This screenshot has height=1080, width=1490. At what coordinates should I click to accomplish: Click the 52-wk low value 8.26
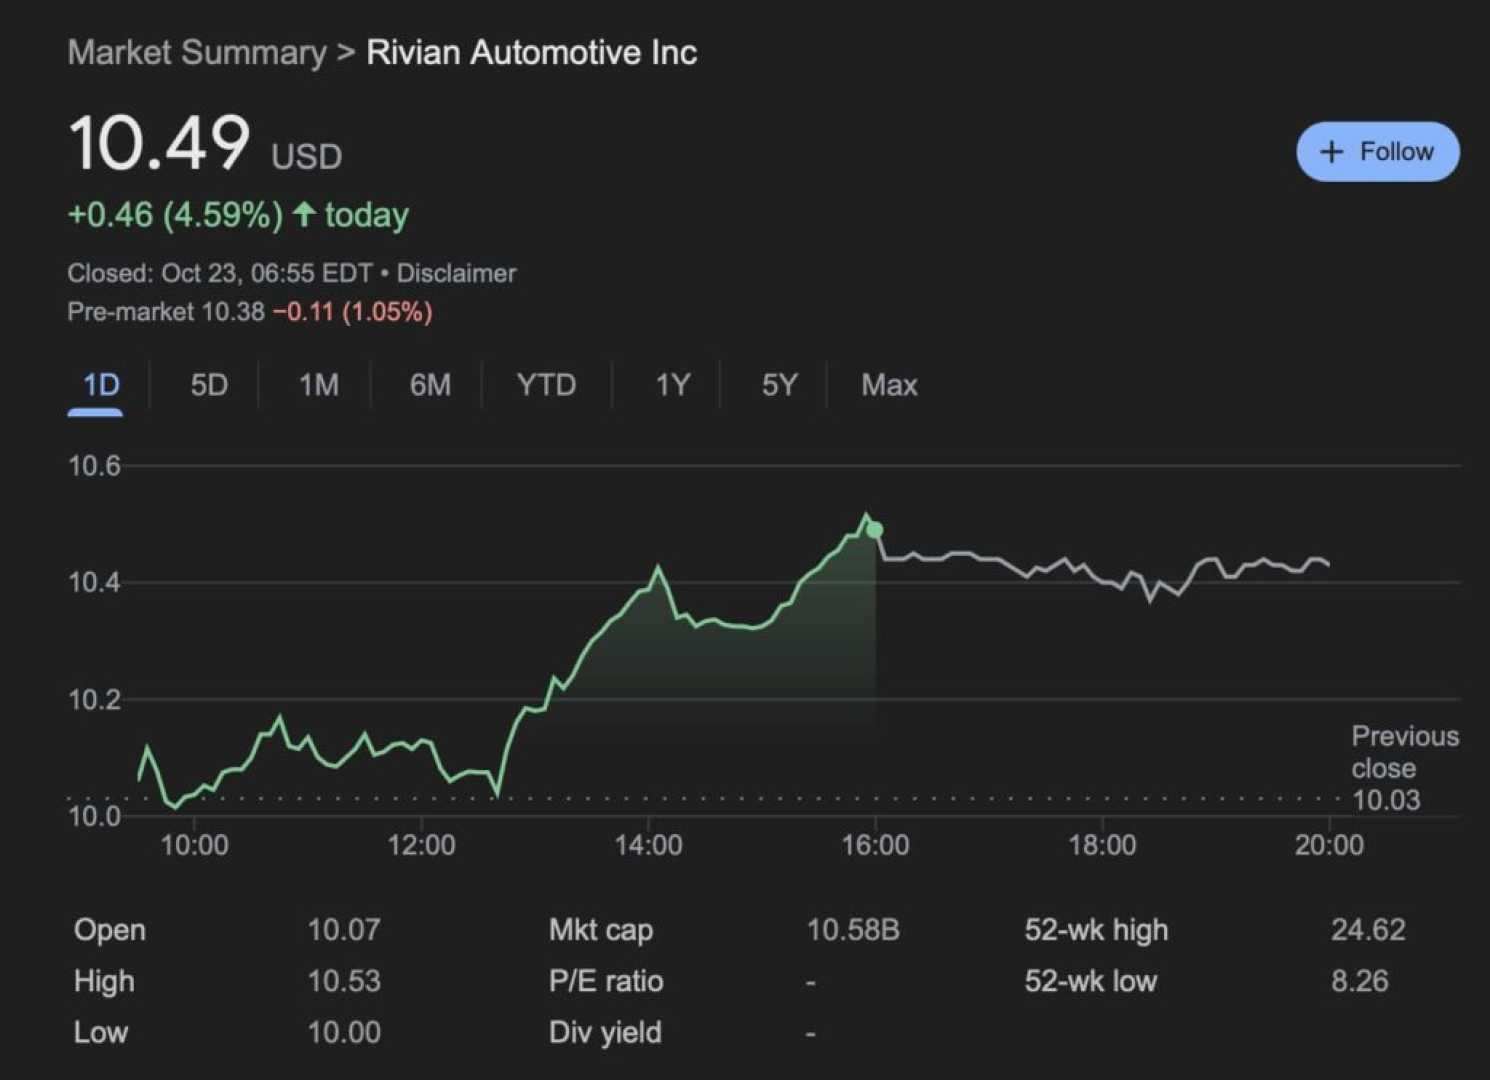(1359, 981)
